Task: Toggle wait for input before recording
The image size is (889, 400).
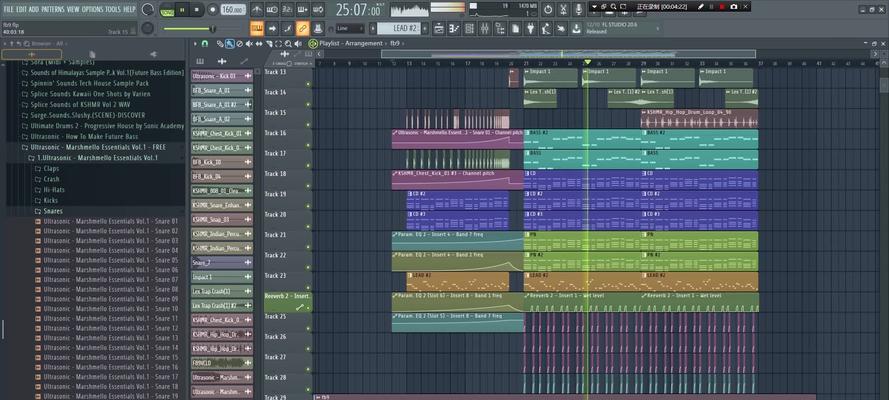Action: tap(272, 10)
